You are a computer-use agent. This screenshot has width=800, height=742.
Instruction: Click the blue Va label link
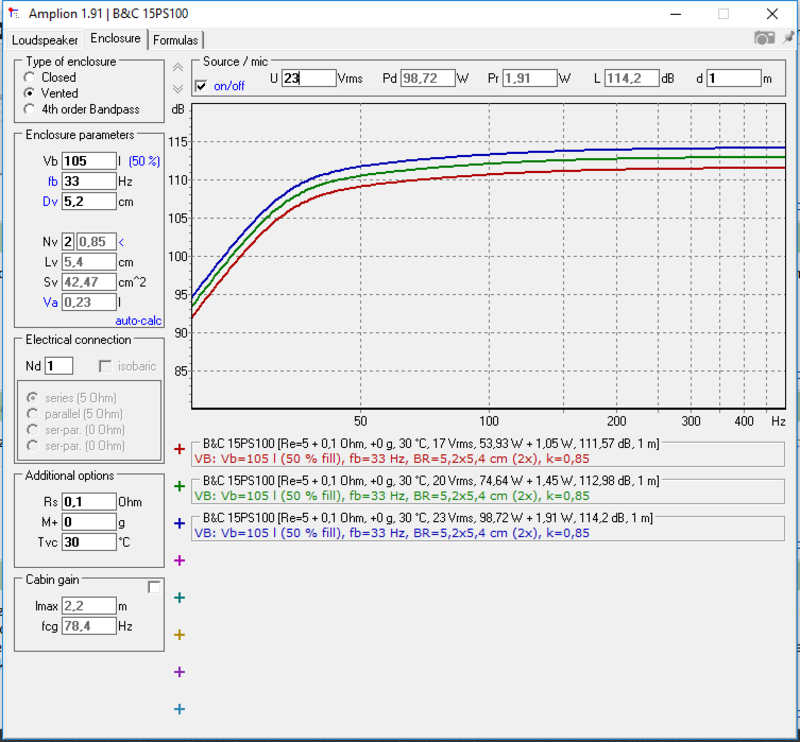(x=50, y=302)
